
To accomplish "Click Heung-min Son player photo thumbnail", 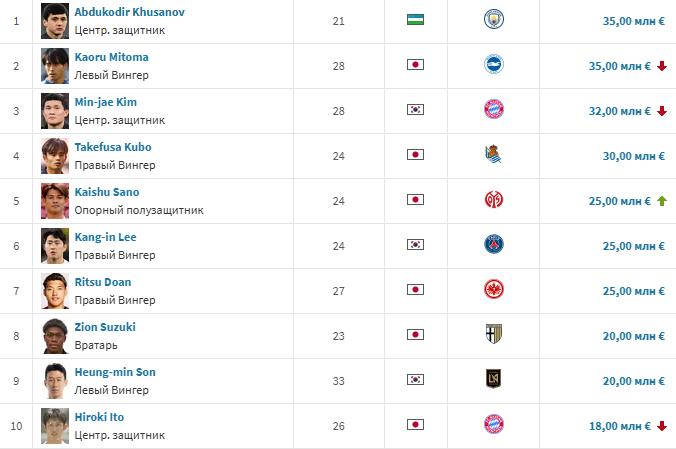I will point(54,380).
